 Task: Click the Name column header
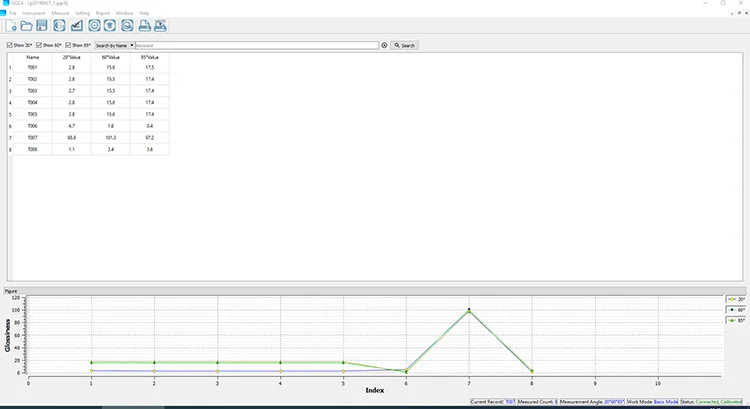coord(33,57)
